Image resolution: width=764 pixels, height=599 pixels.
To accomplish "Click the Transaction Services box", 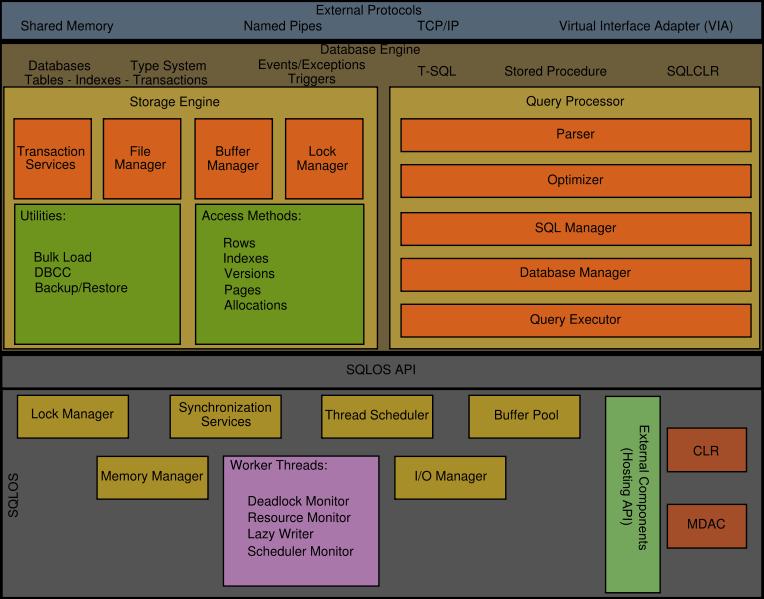I will [53, 158].
